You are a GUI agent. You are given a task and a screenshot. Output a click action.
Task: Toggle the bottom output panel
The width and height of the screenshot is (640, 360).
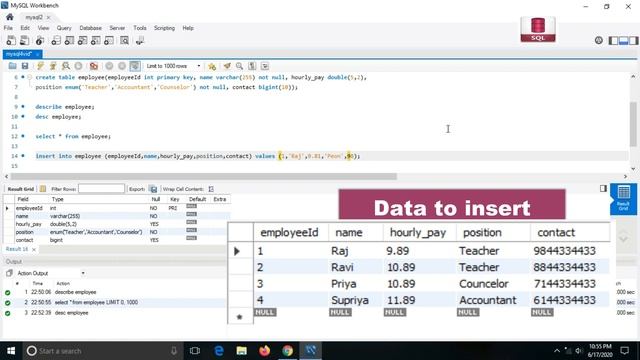(x=623, y=40)
